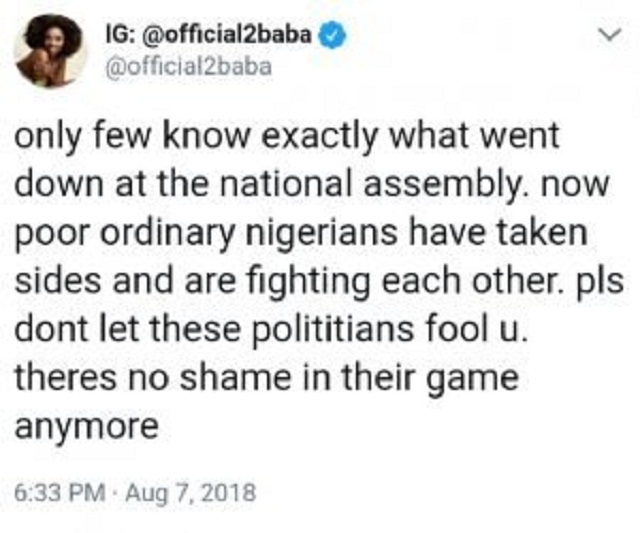Screen dimensions: 640x533
Task: Open the tweet options chevron
Action: coord(603,37)
